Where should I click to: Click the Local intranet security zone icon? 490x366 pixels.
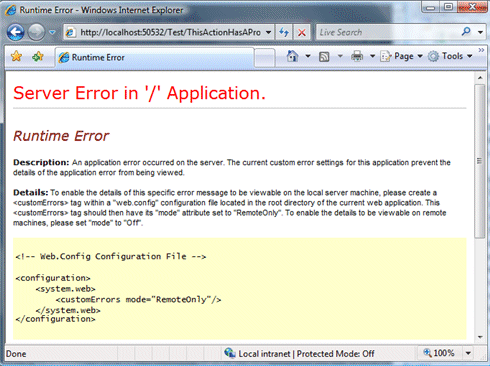(229, 353)
